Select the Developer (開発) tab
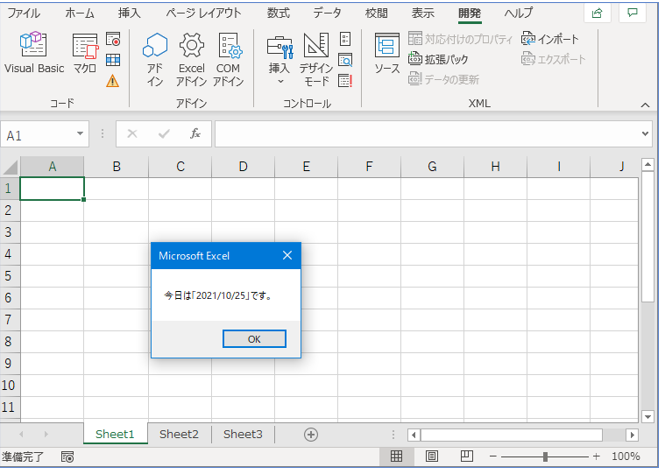This screenshot has width=663, height=471. [x=469, y=13]
